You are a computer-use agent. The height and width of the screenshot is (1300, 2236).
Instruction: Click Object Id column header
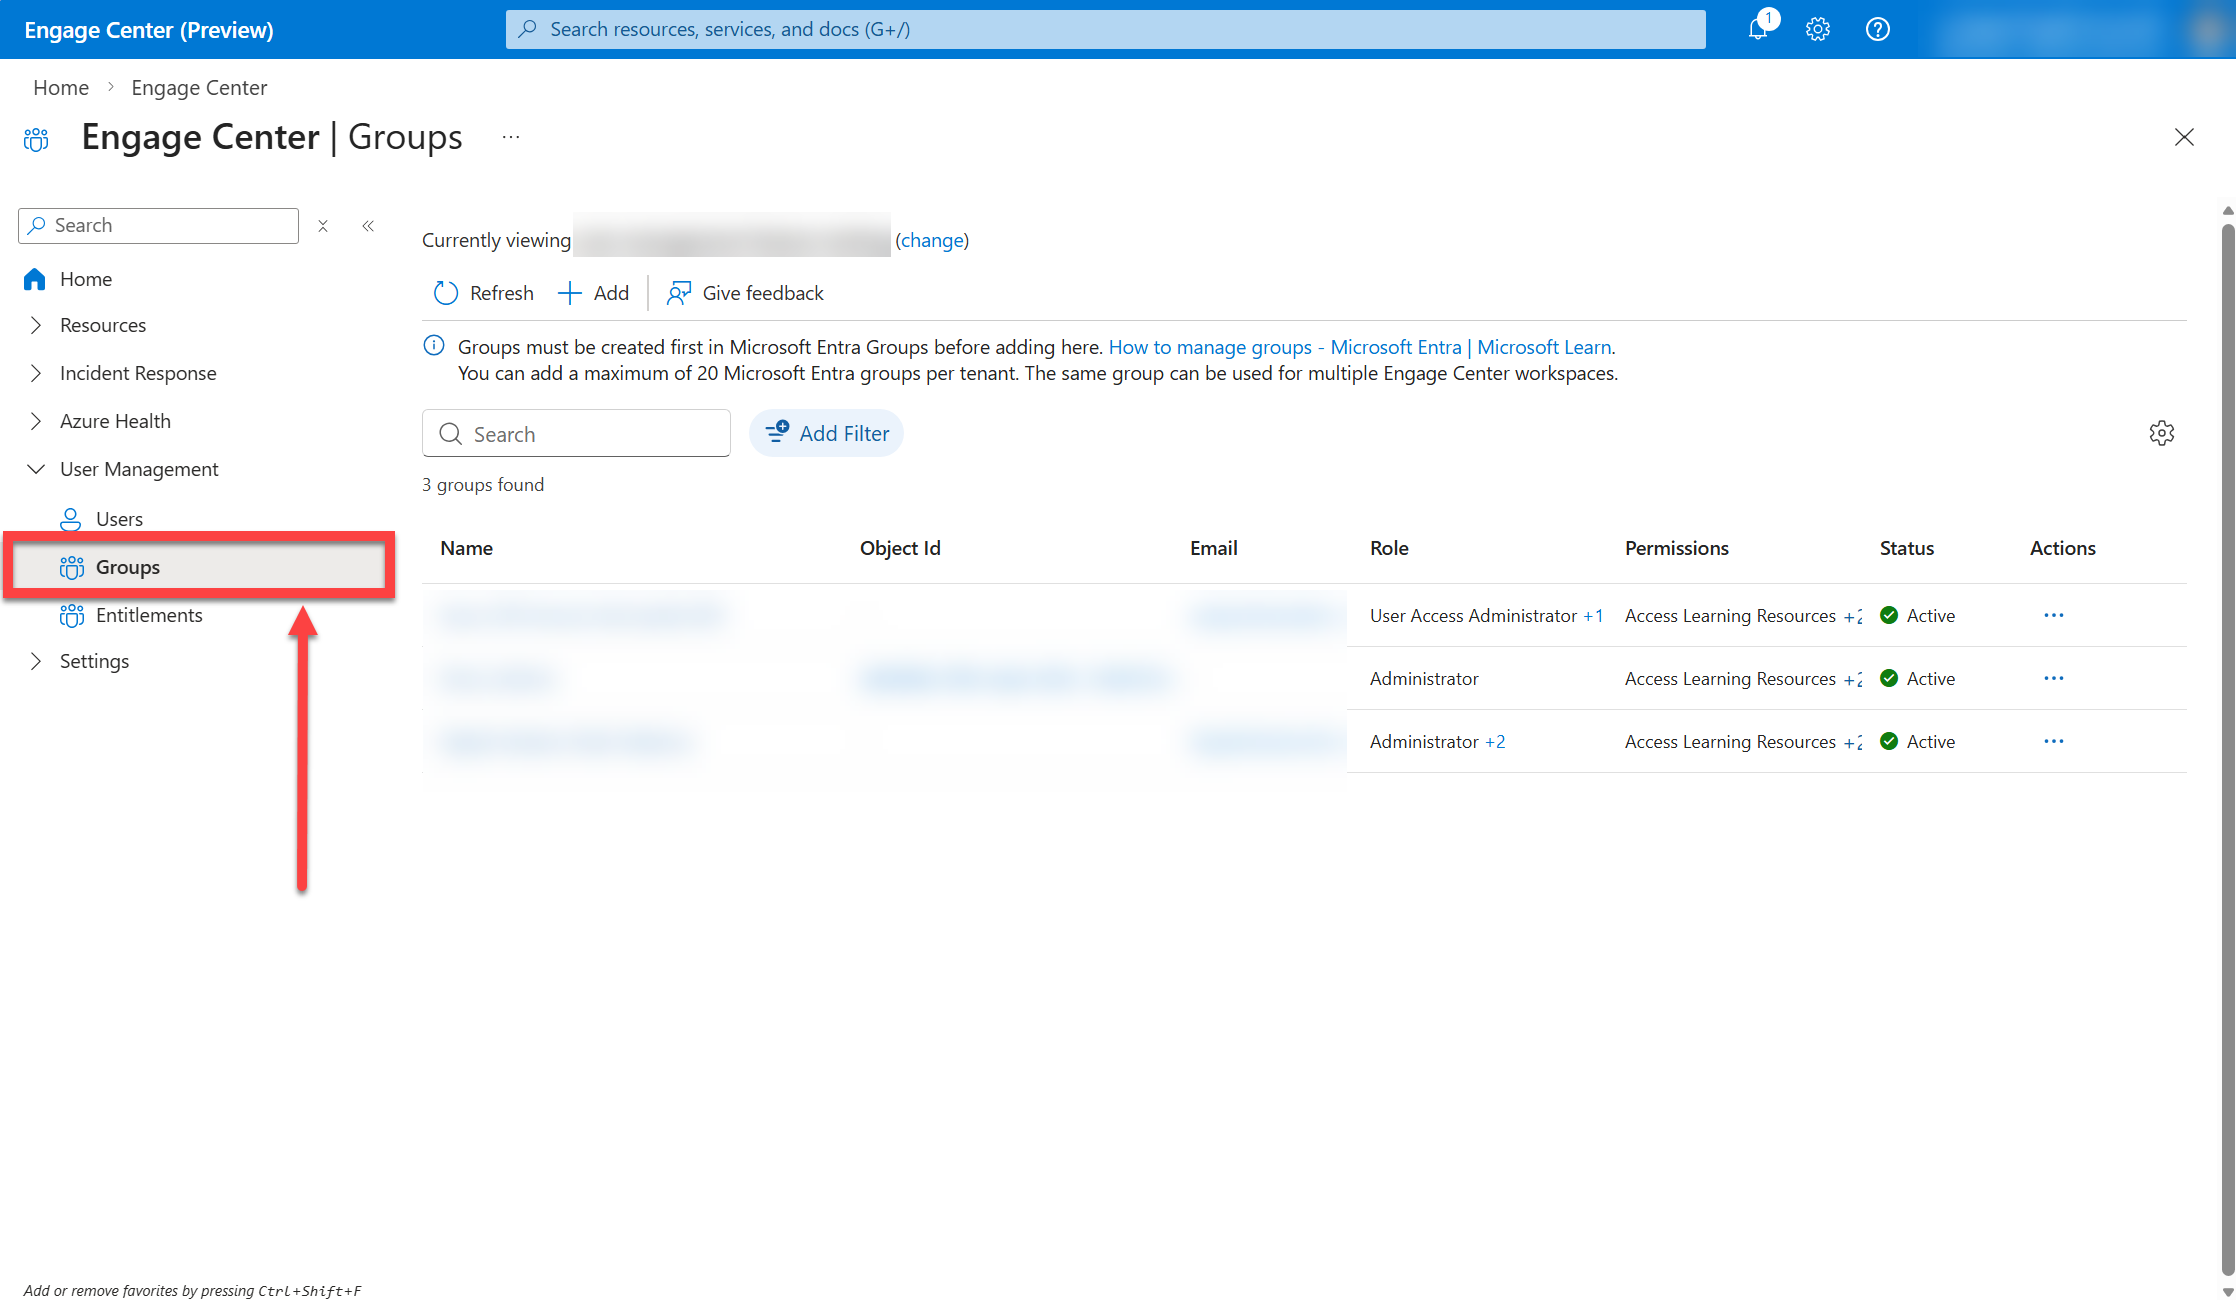[900, 548]
